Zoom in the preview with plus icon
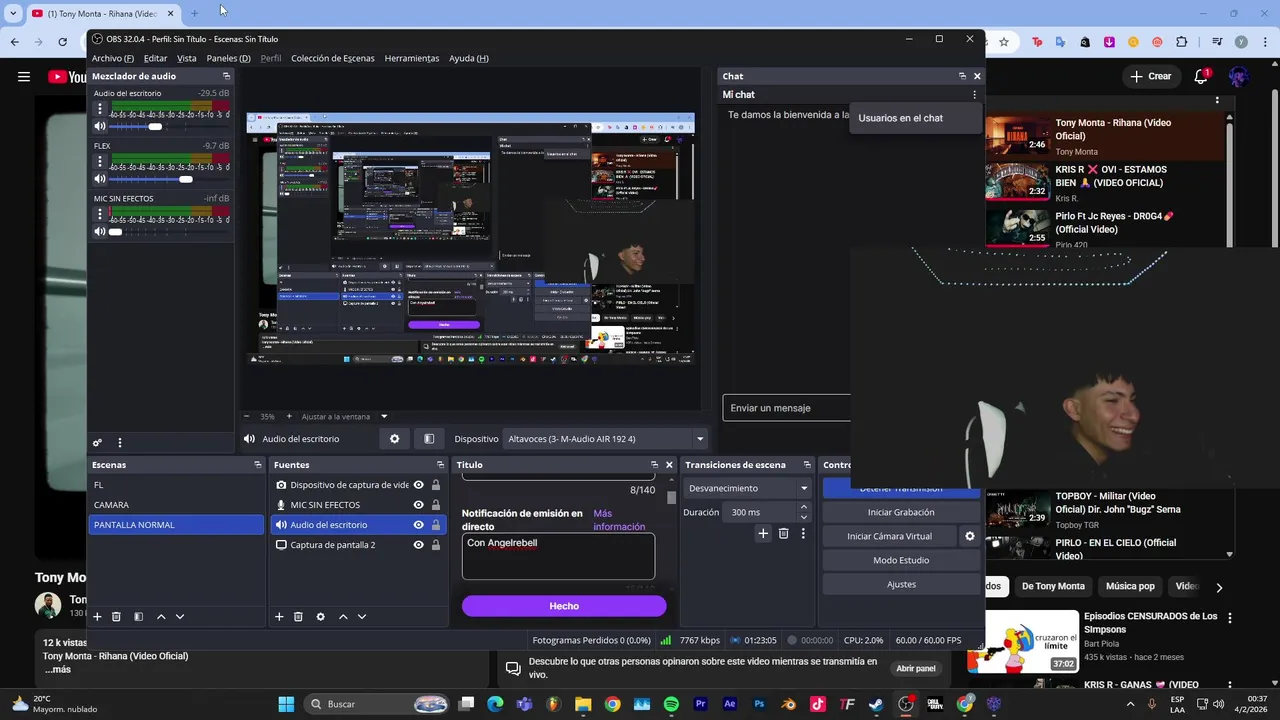The image size is (1280, 720). coord(289,416)
